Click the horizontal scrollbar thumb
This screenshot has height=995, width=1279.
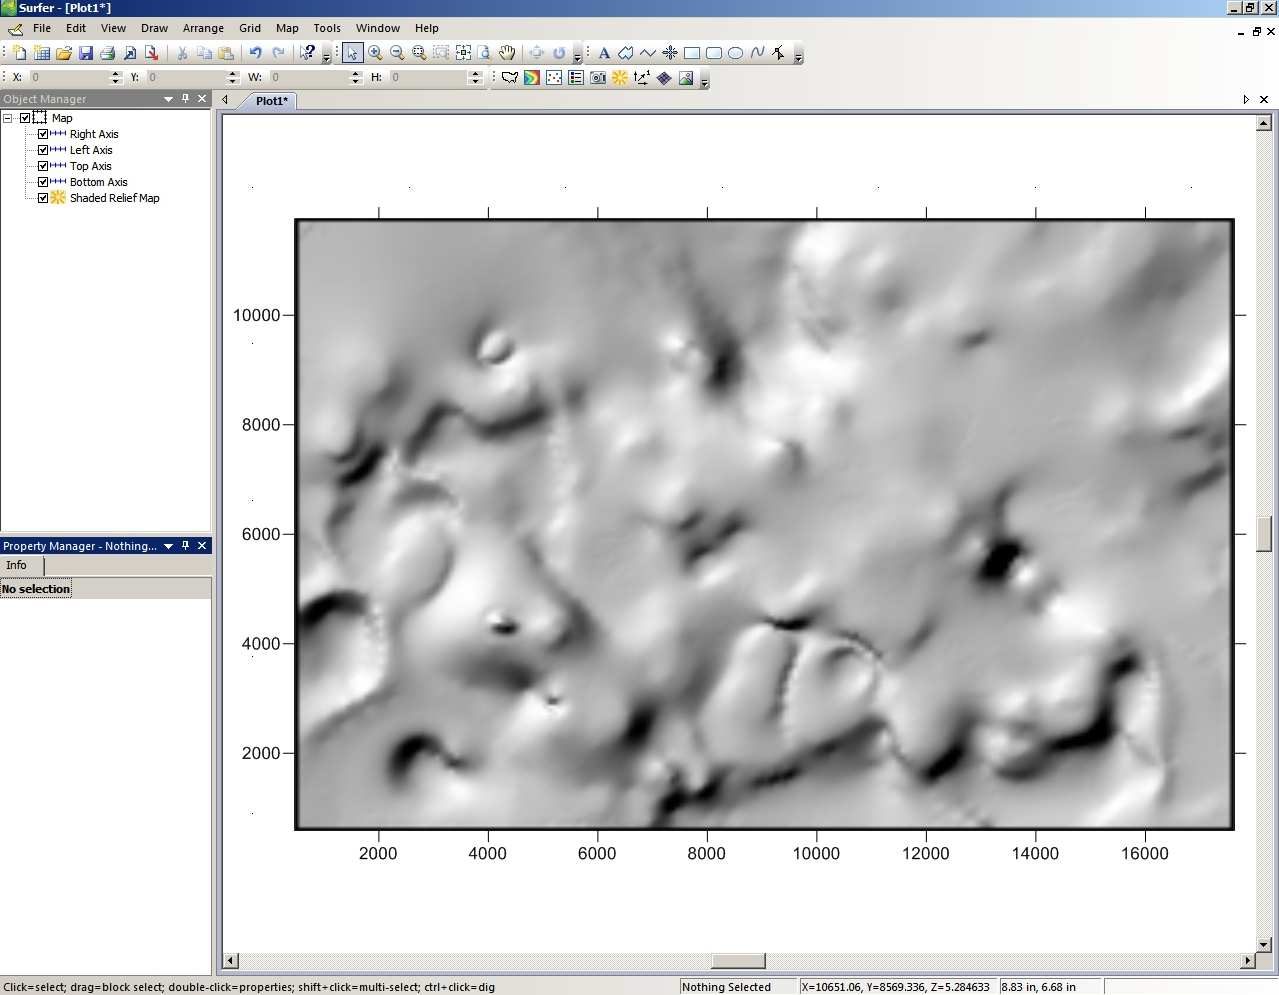(x=738, y=961)
